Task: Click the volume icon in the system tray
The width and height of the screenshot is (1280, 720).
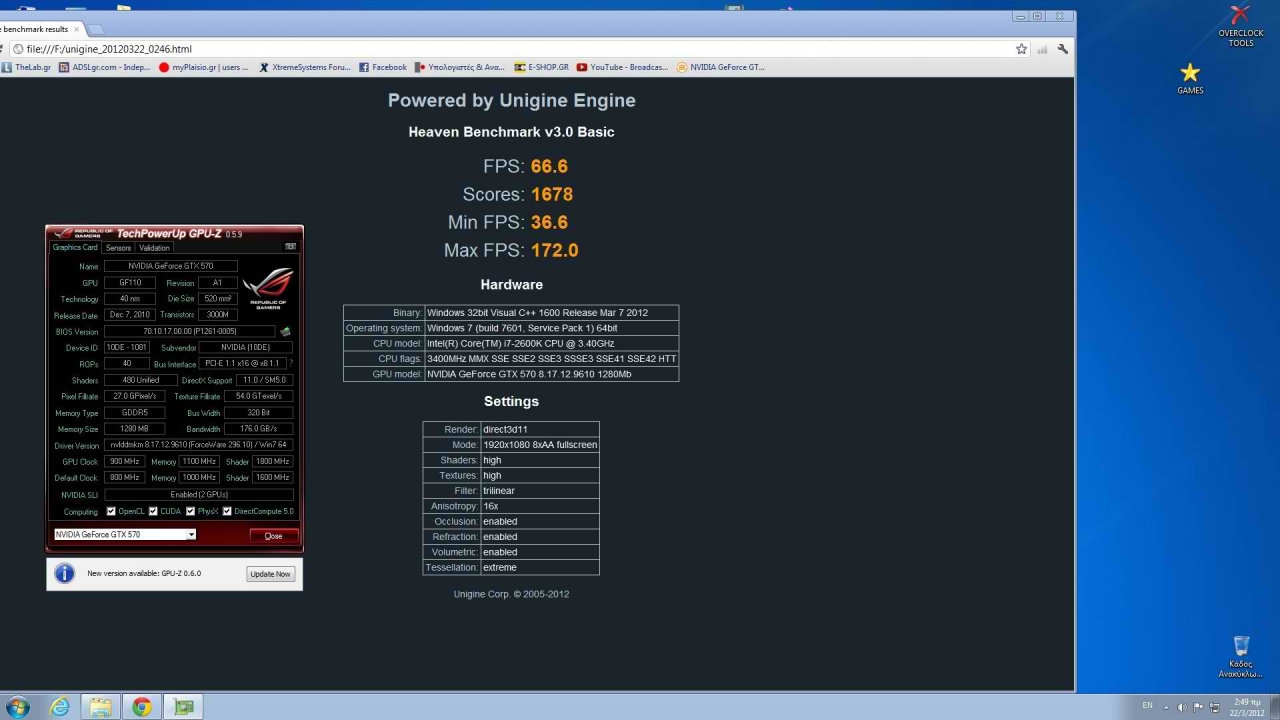Action: click(1181, 707)
